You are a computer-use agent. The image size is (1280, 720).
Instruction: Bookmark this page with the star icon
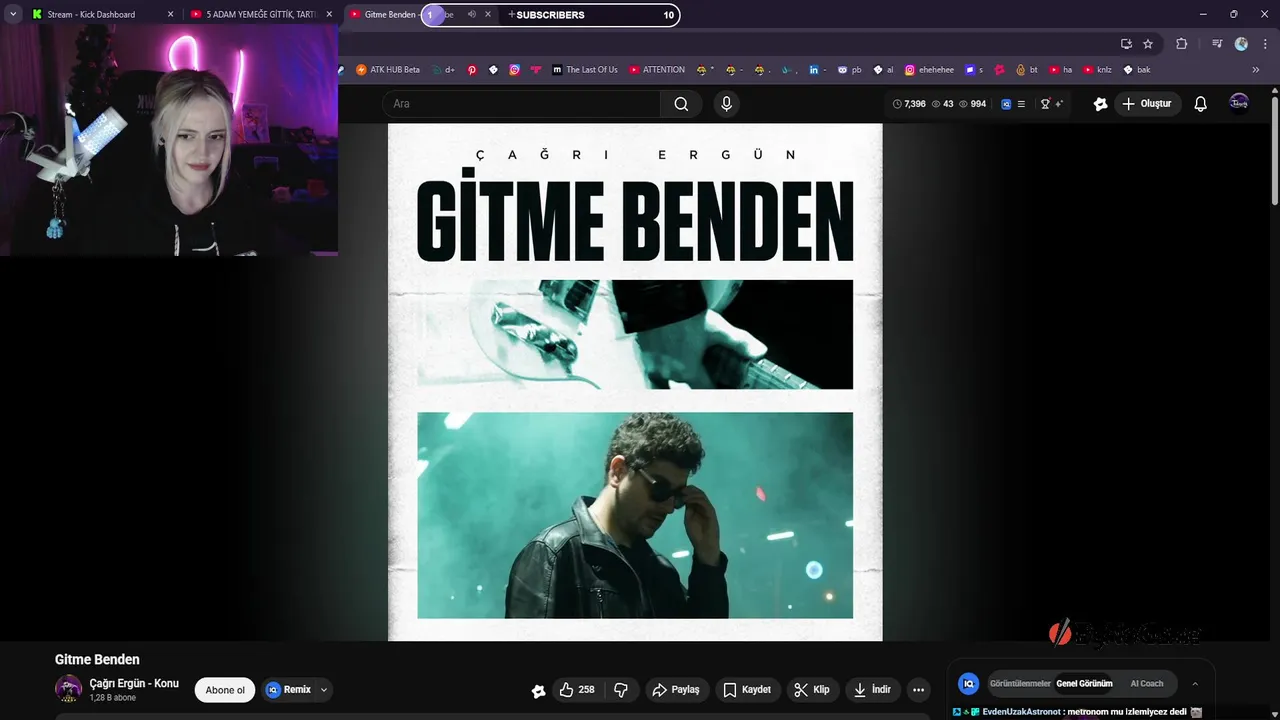[x=1148, y=44]
